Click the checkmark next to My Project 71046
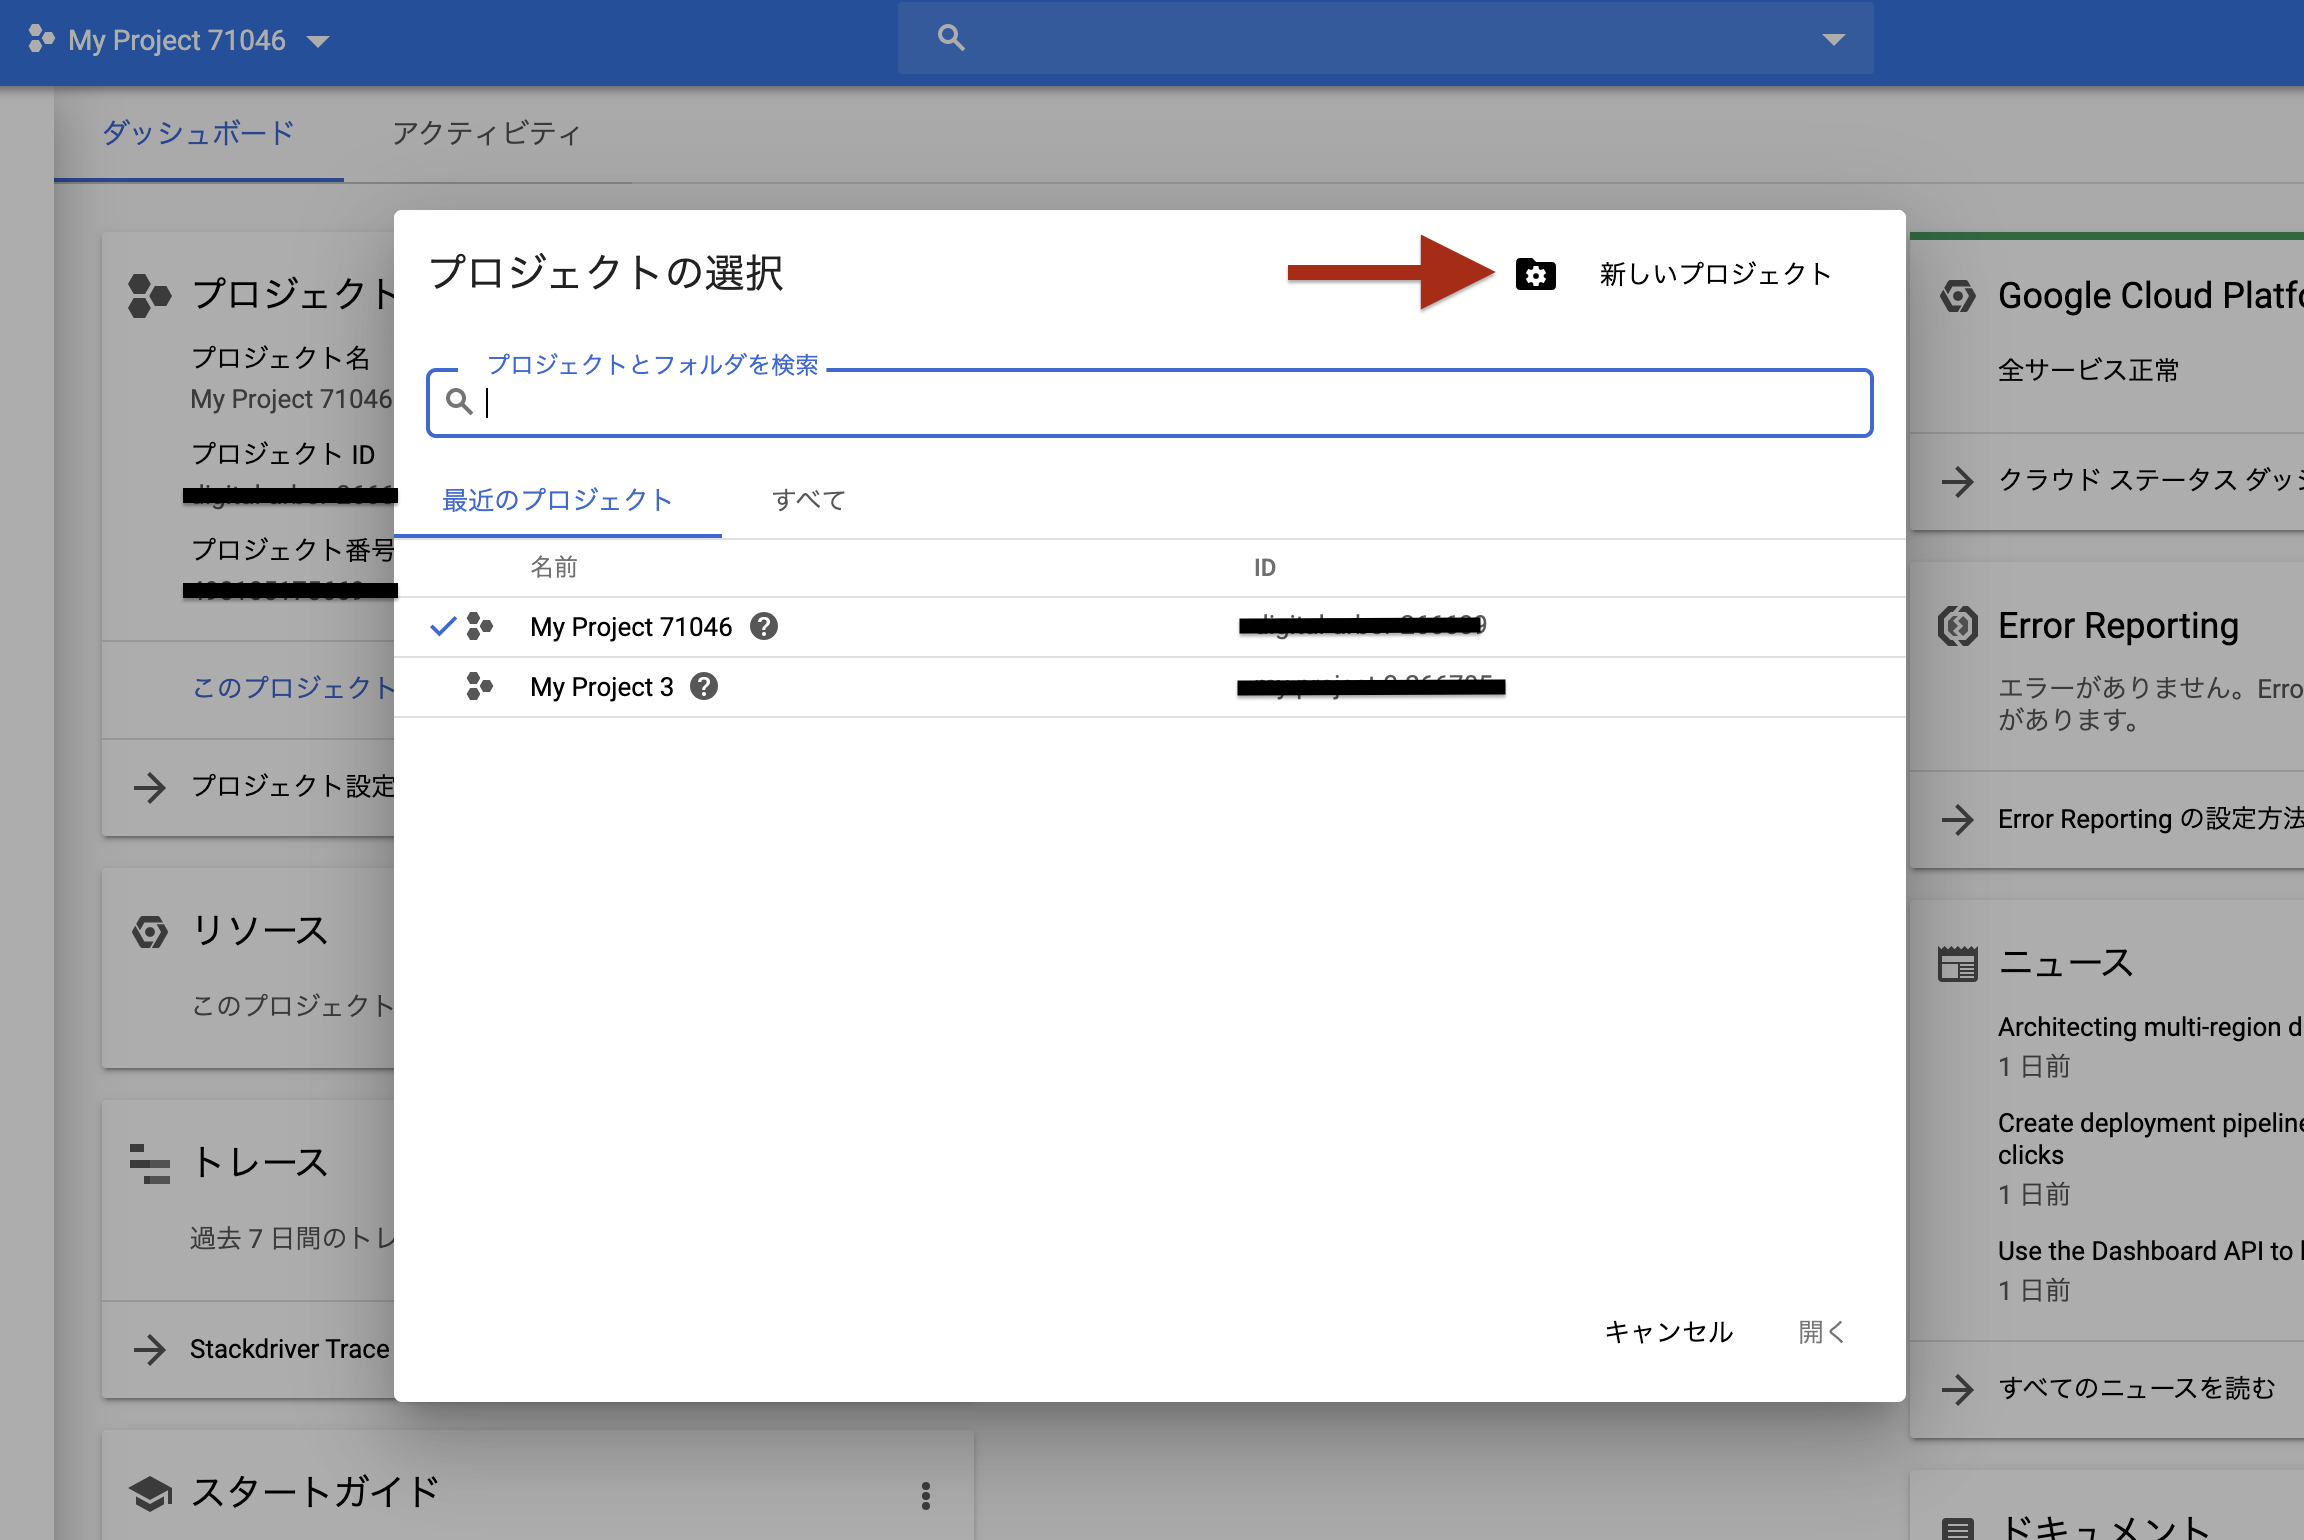Image resolution: width=2304 pixels, height=1540 pixels. pos(443,627)
